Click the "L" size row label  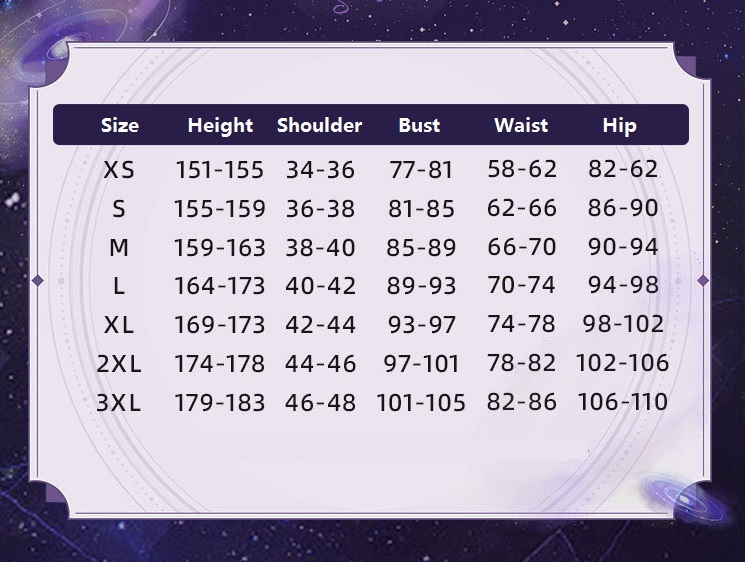pos(119,286)
